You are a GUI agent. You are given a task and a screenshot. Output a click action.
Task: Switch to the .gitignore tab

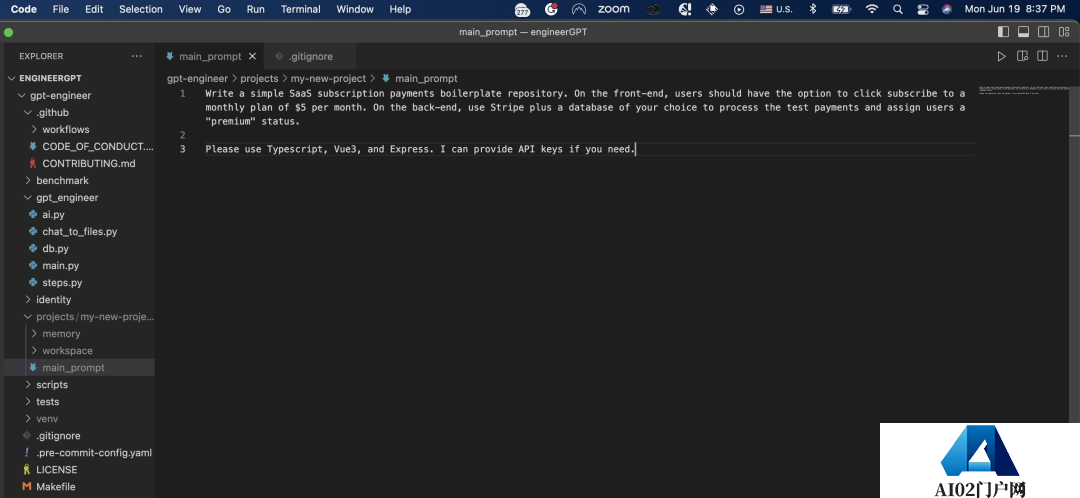[x=310, y=57]
